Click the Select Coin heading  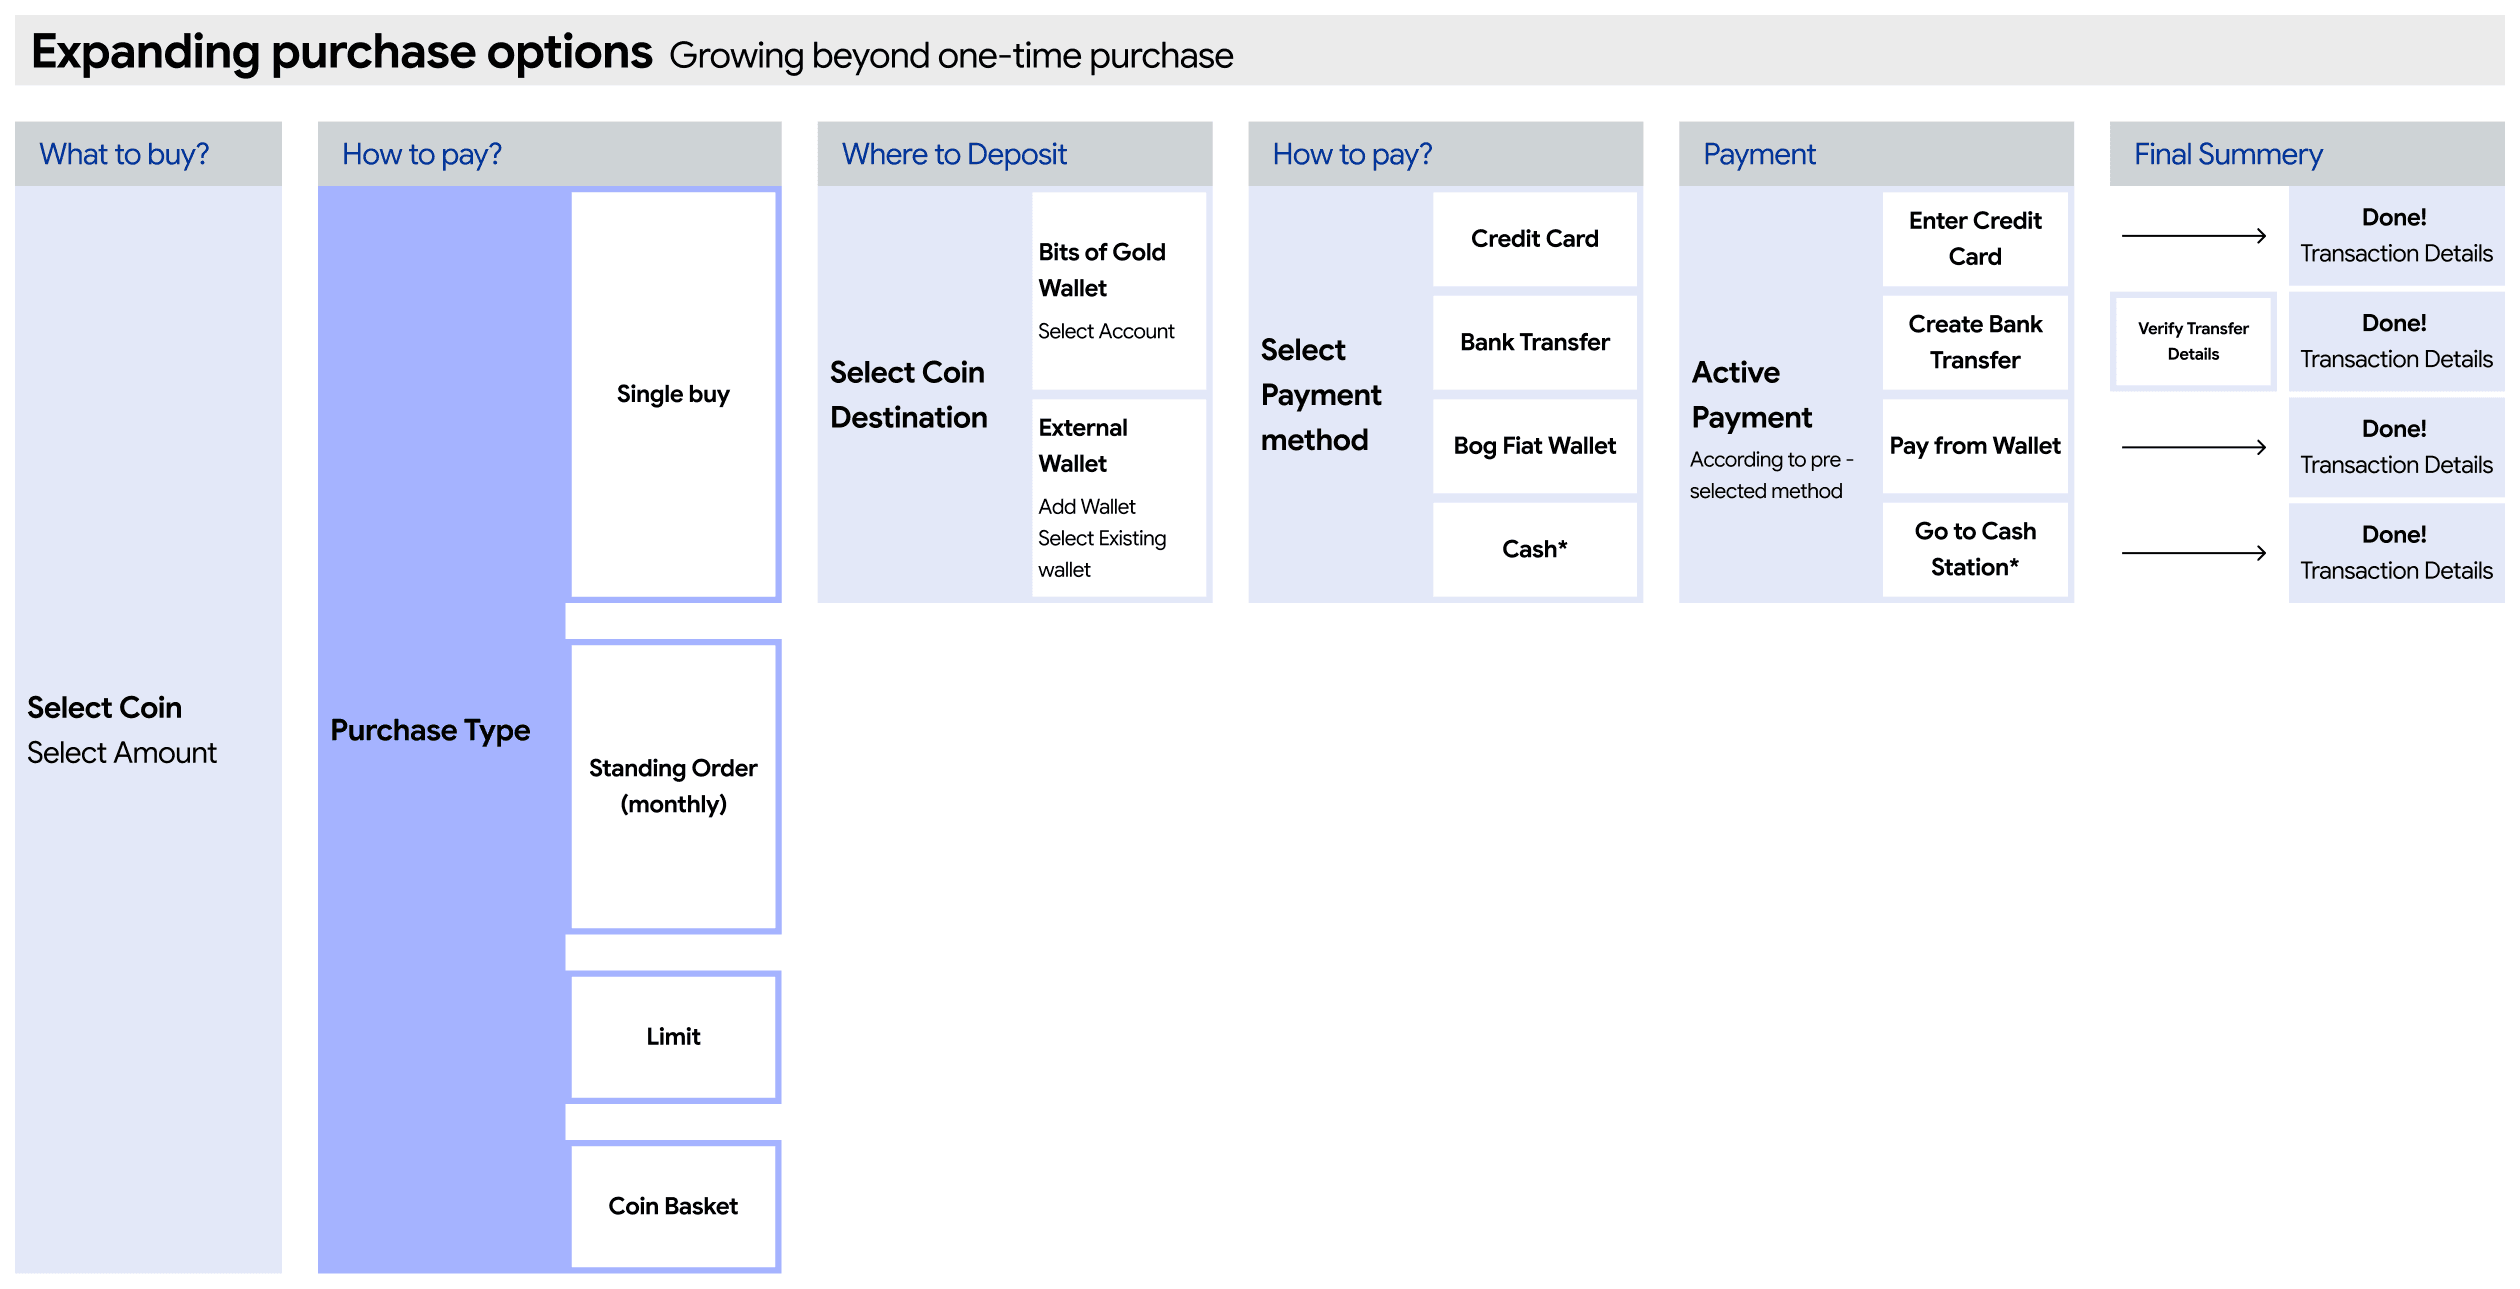coord(104,708)
